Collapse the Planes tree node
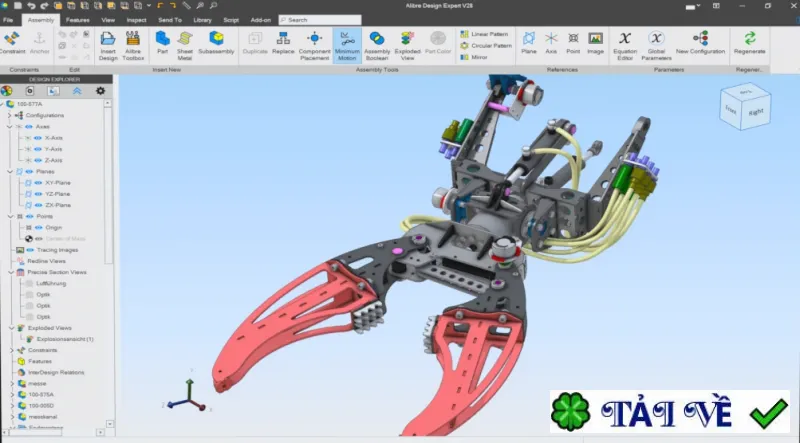 10,171
